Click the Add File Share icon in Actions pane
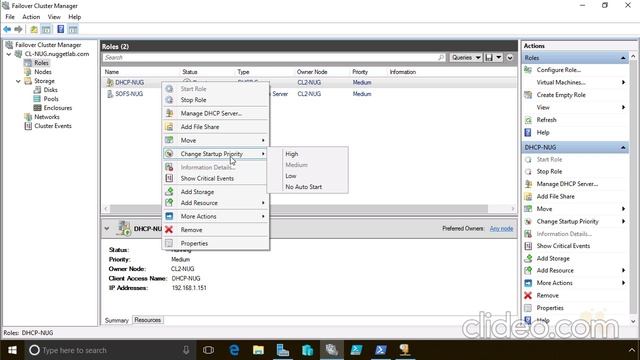This screenshot has width=640, height=360. coord(528,196)
